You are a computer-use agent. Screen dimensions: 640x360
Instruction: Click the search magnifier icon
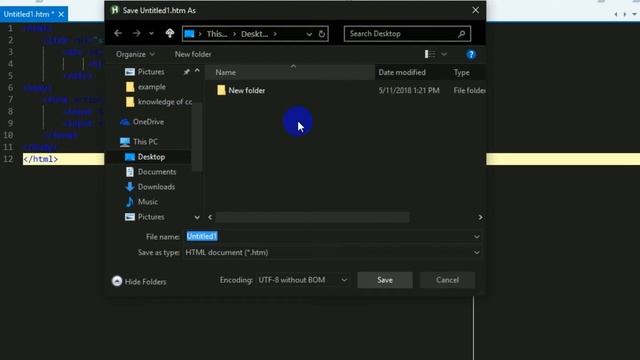coord(461,34)
